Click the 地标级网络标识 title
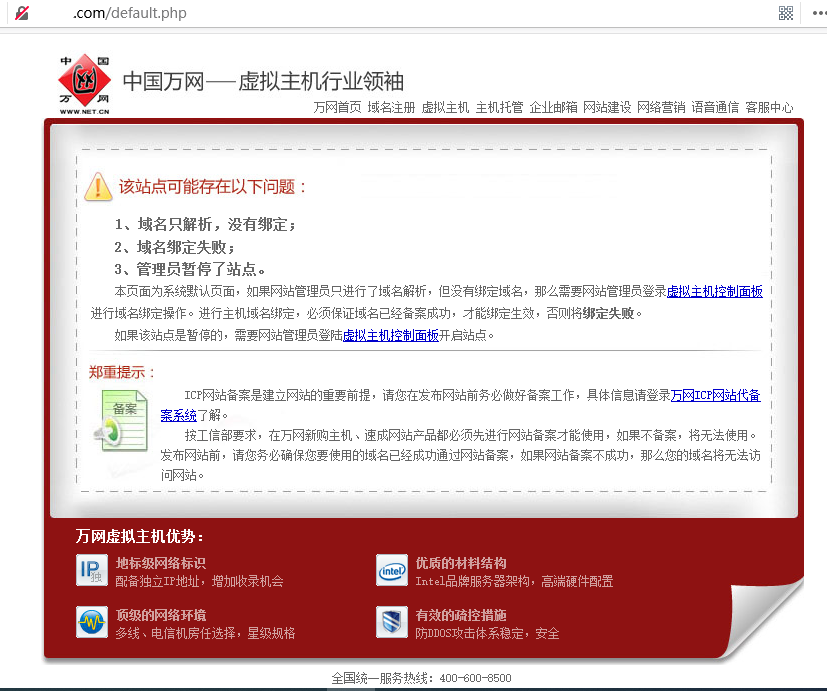The width and height of the screenshot is (827, 691). pos(161,563)
